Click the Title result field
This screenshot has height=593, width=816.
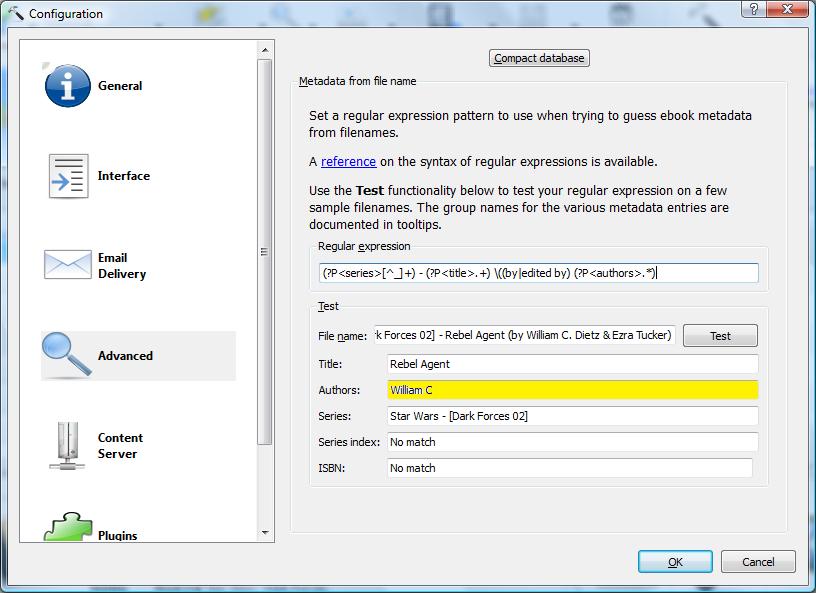572,364
